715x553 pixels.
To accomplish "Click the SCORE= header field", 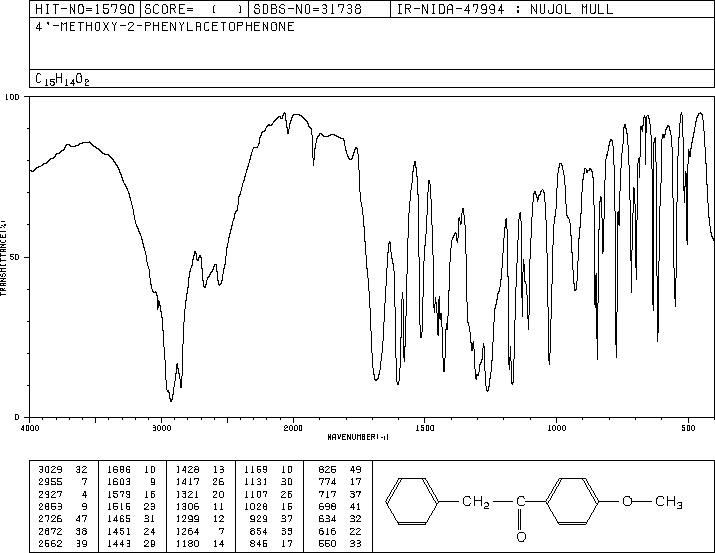I will pyautogui.click(x=194, y=9).
